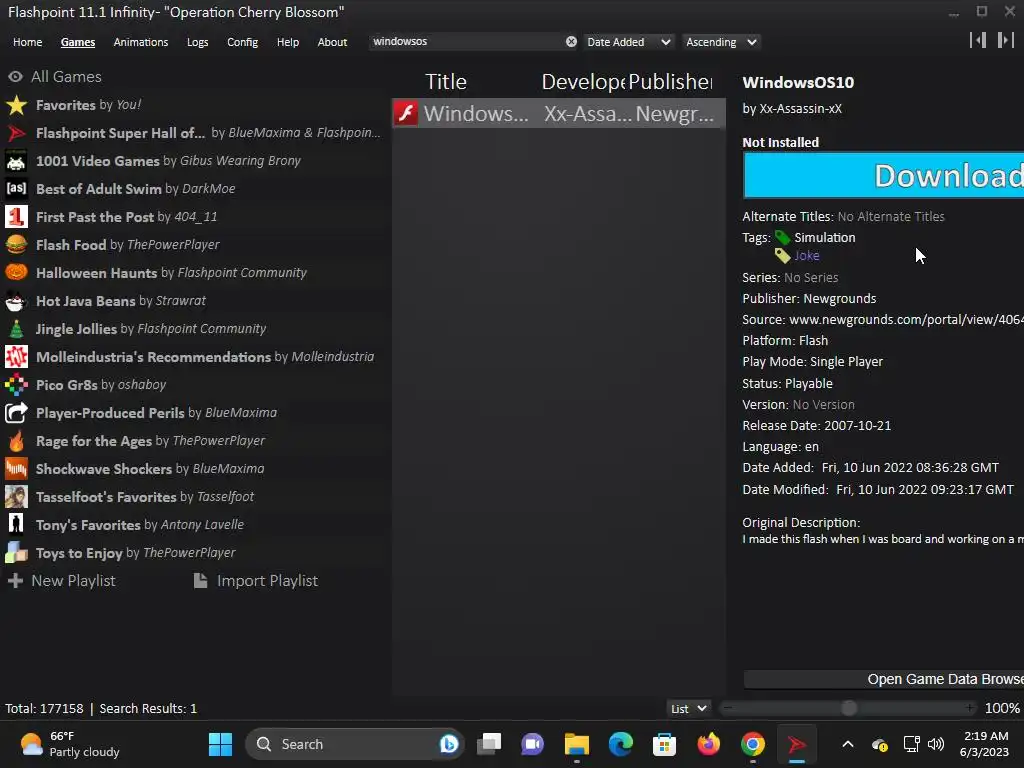
Task: Open the List layout dropdown
Action: pos(688,709)
